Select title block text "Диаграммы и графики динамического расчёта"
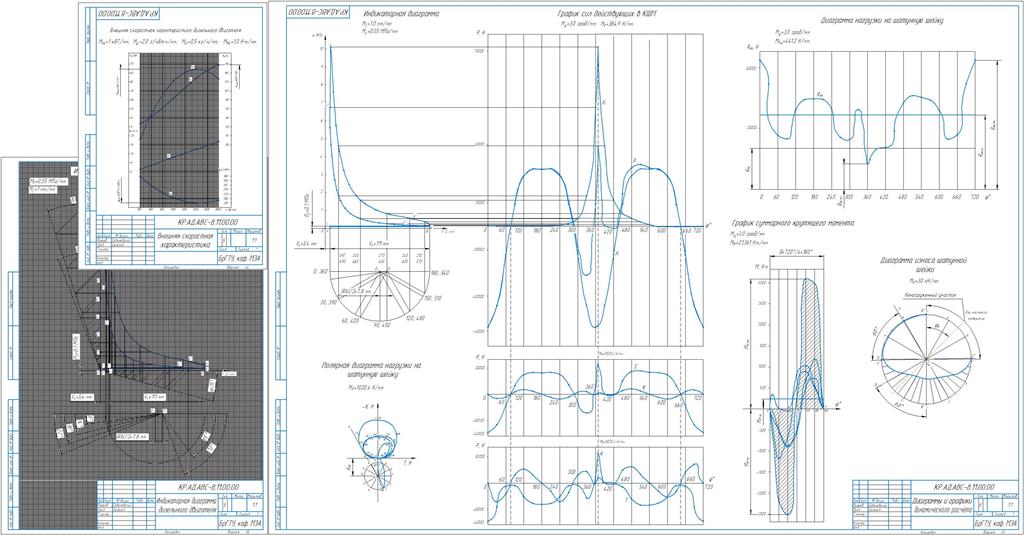Screen dimensions: 1024x535 coord(942,506)
